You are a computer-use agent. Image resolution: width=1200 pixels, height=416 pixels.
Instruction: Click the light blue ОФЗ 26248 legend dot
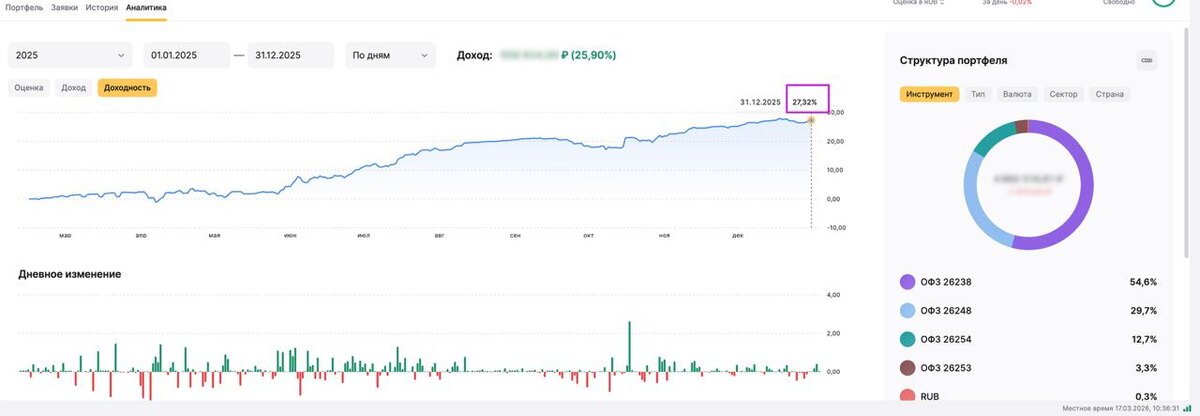click(x=908, y=311)
